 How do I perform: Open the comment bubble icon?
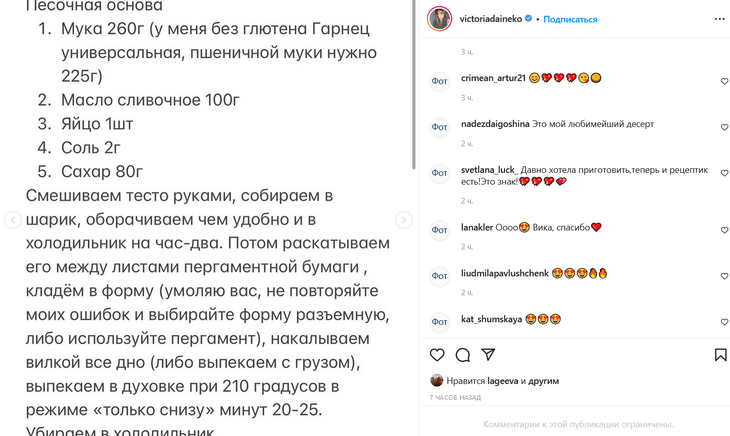463,355
